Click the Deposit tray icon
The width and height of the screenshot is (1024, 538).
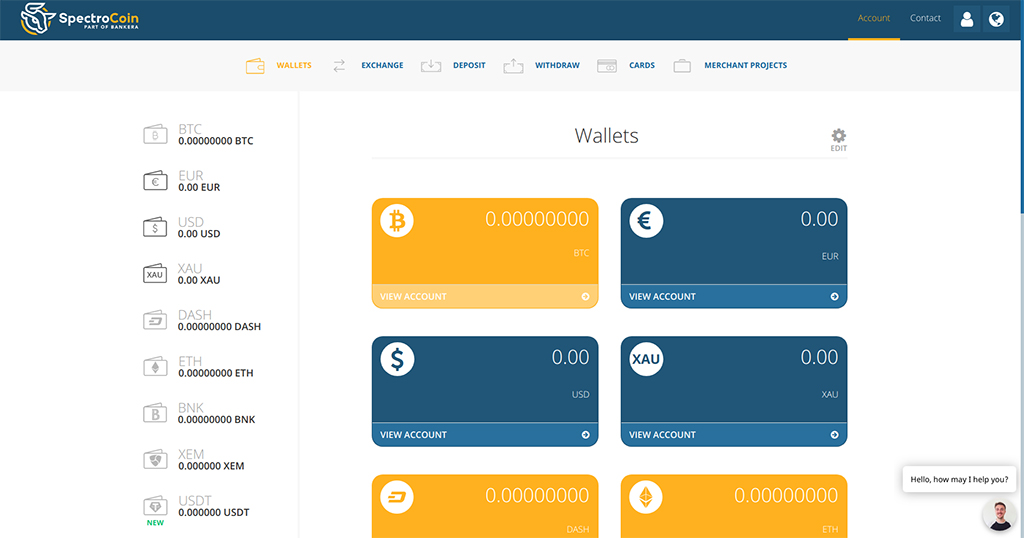point(431,65)
